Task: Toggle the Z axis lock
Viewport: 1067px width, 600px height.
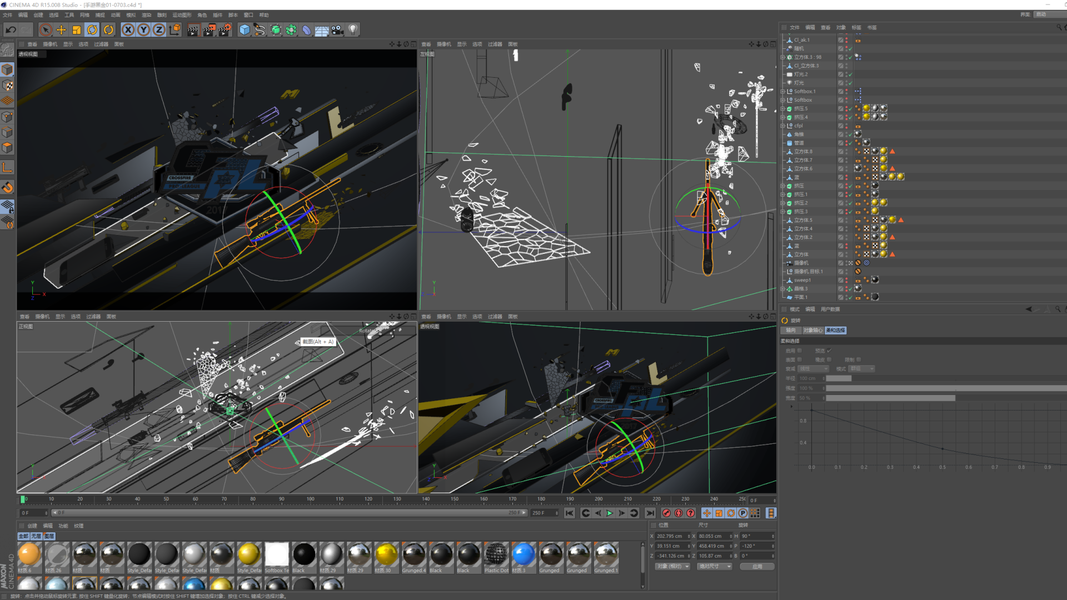Action: tap(159, 30)
